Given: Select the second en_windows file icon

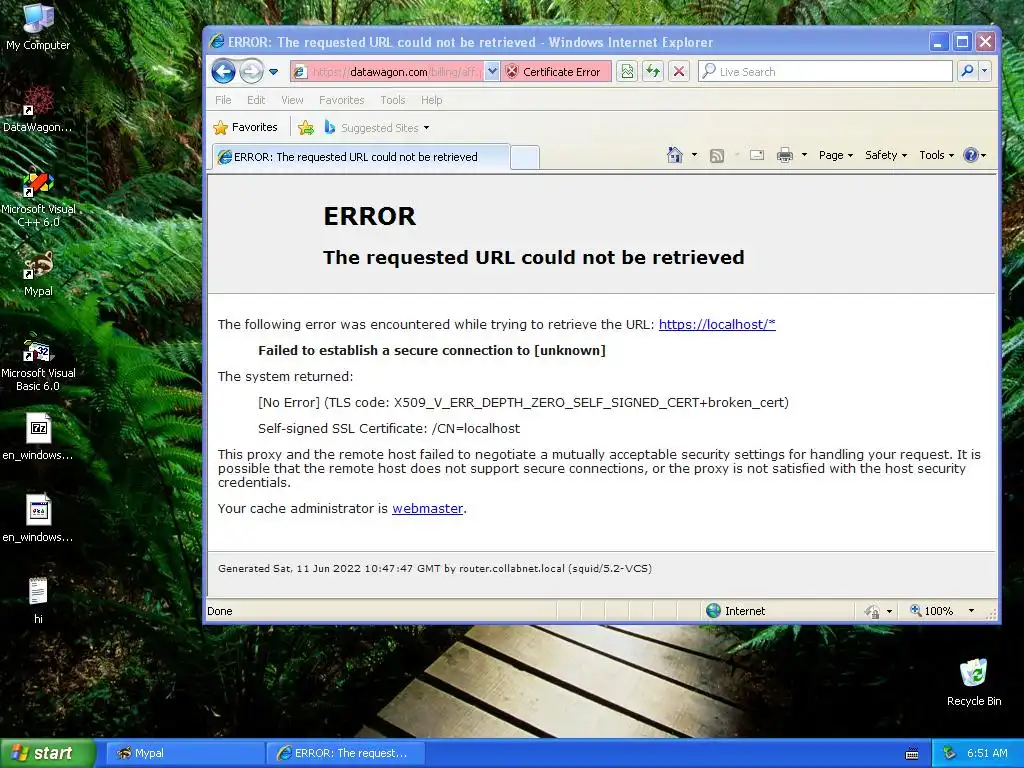Looking at the screenshot, I should (38, 519).
